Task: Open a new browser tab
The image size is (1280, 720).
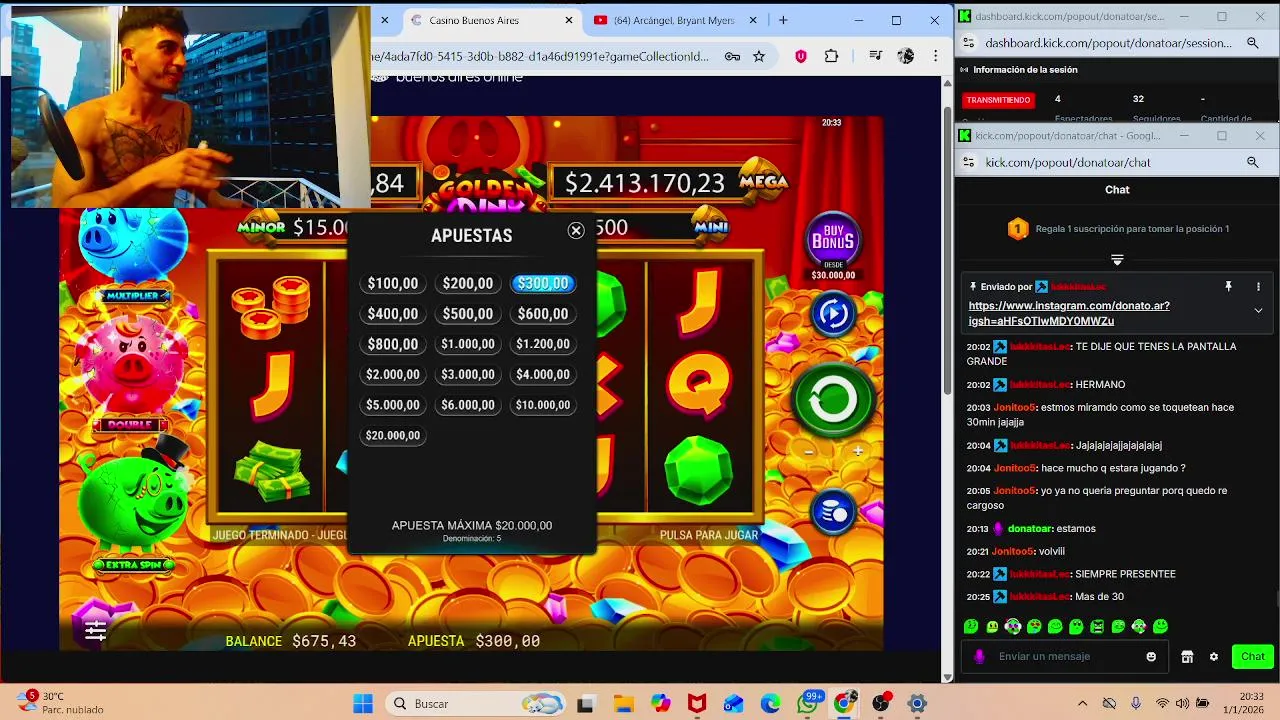Action: [x=783, y=20]
